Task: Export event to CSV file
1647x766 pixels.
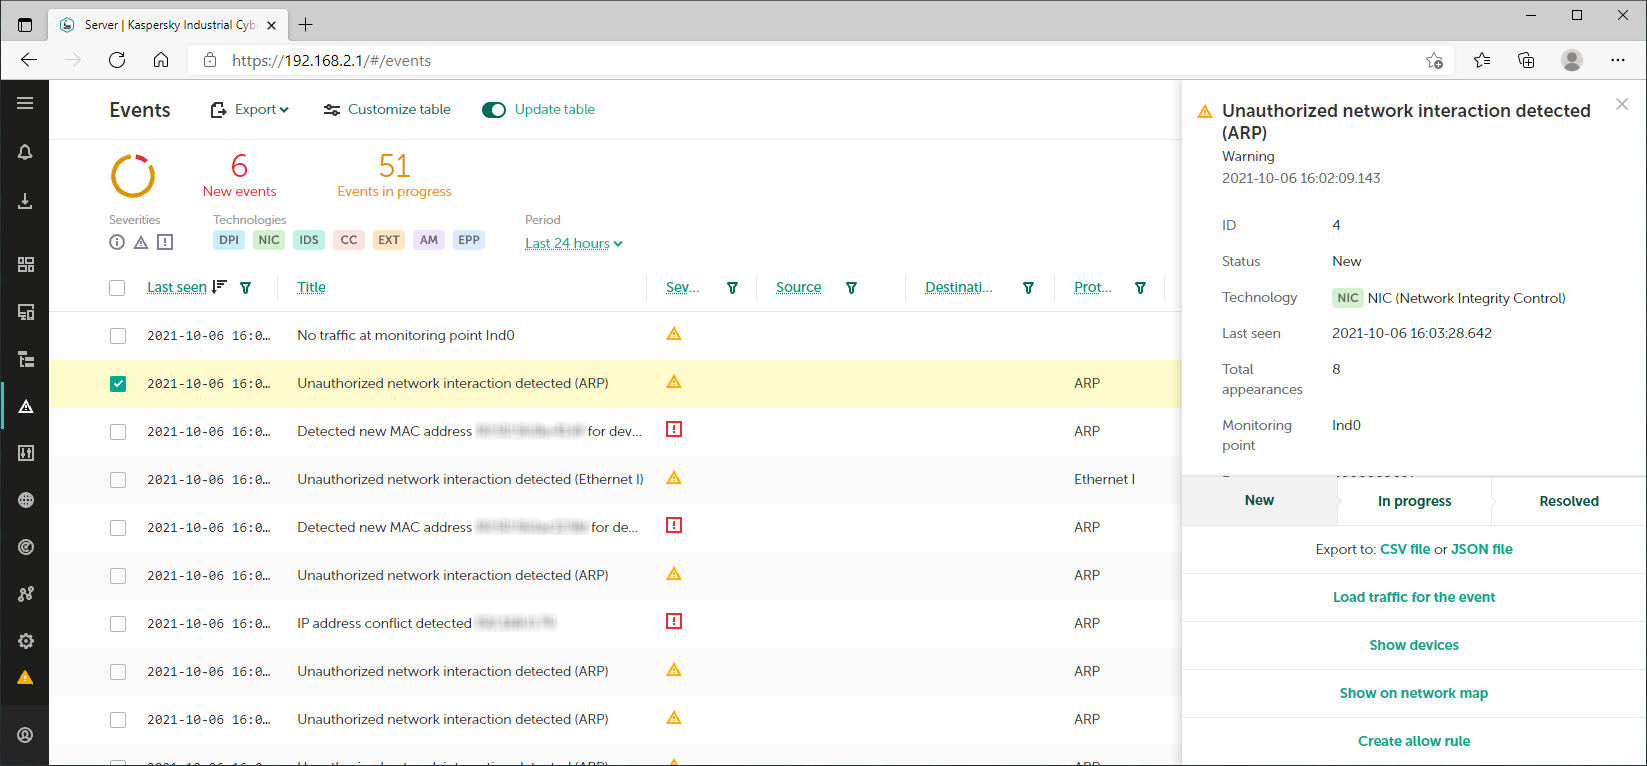Action: point(1404,549)
